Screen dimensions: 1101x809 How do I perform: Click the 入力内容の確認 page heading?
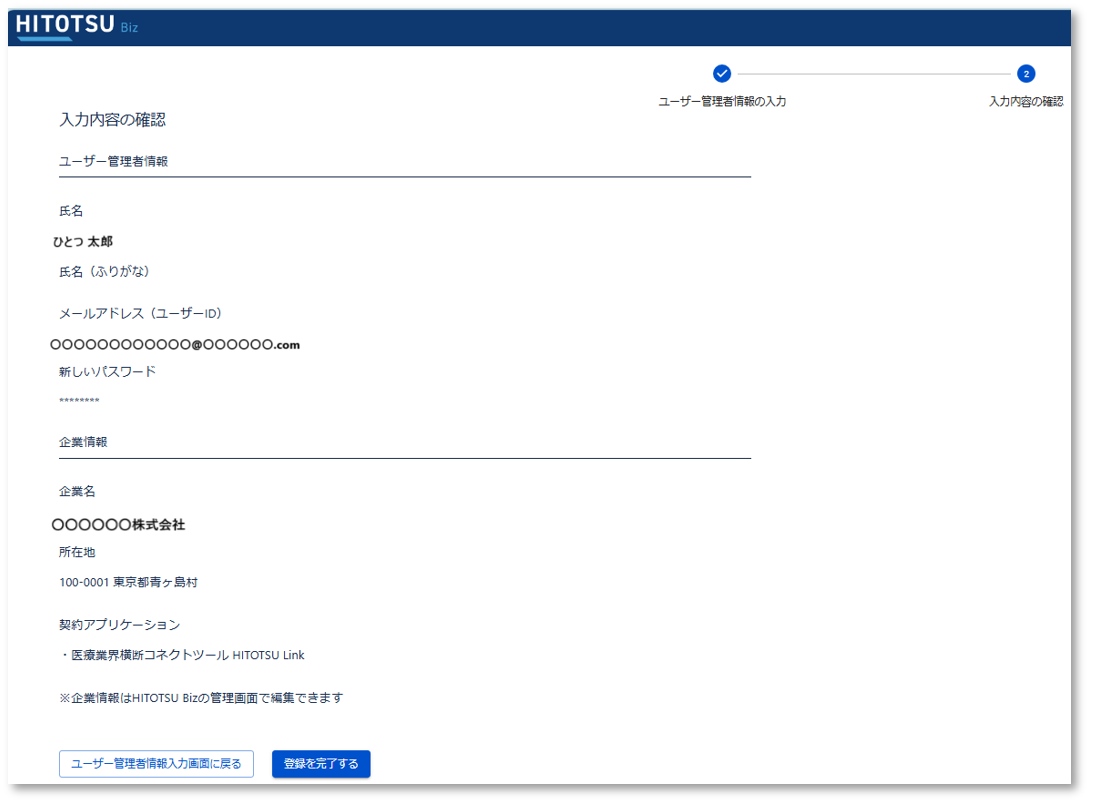112,120
